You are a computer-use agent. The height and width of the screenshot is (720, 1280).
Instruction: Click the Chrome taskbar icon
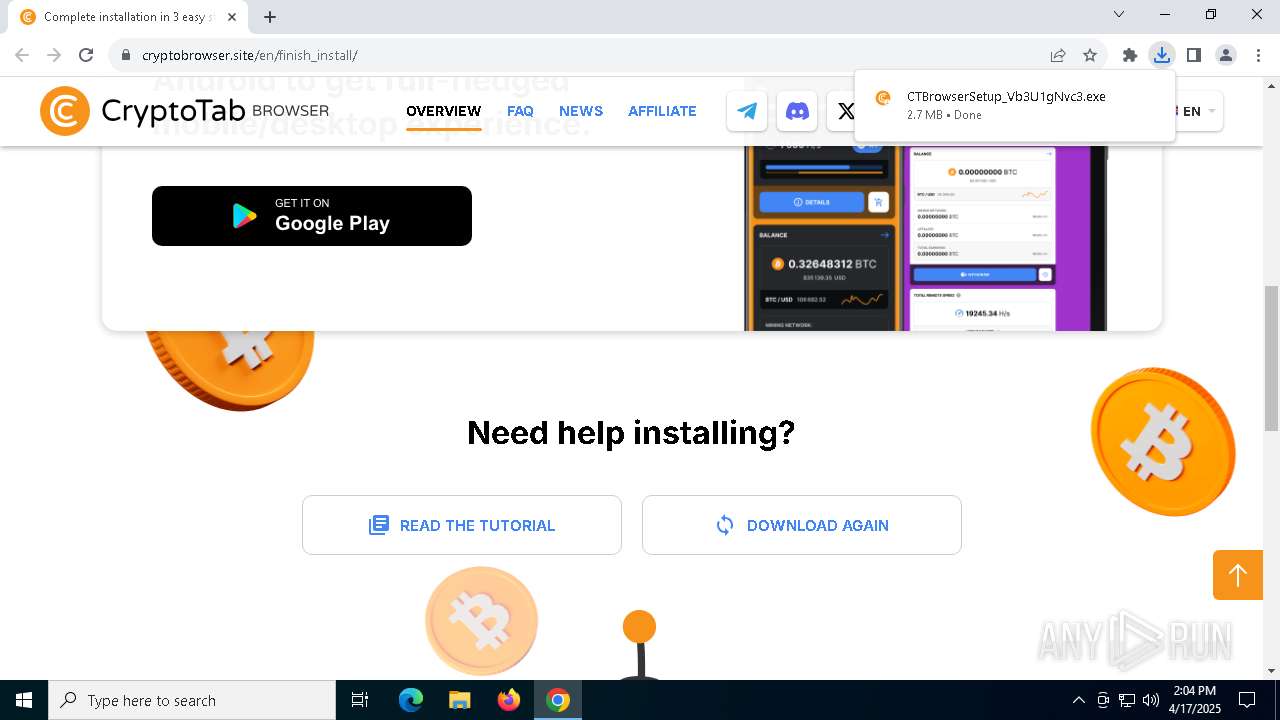[558, 700]
